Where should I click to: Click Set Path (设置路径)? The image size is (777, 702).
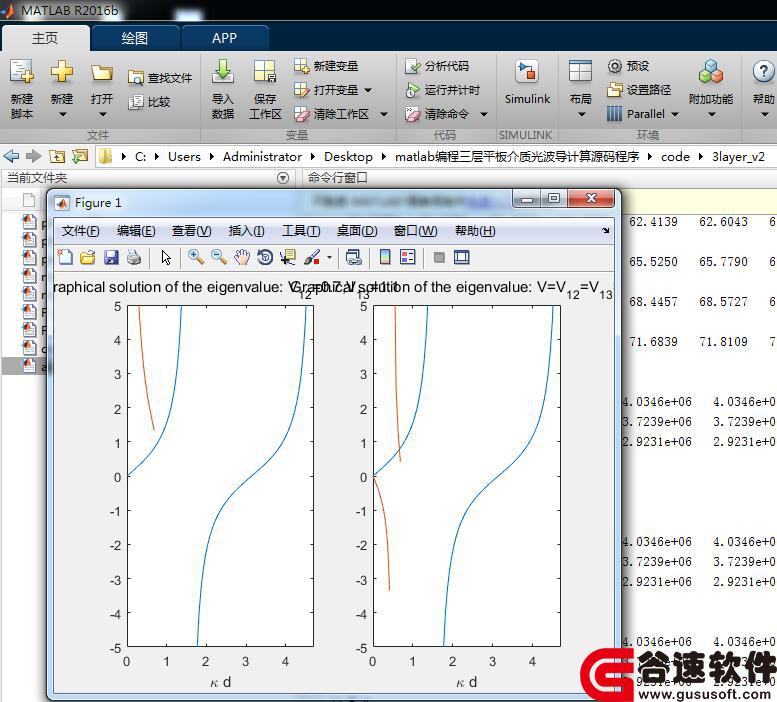pyautogui.click(x=639, y=90)
